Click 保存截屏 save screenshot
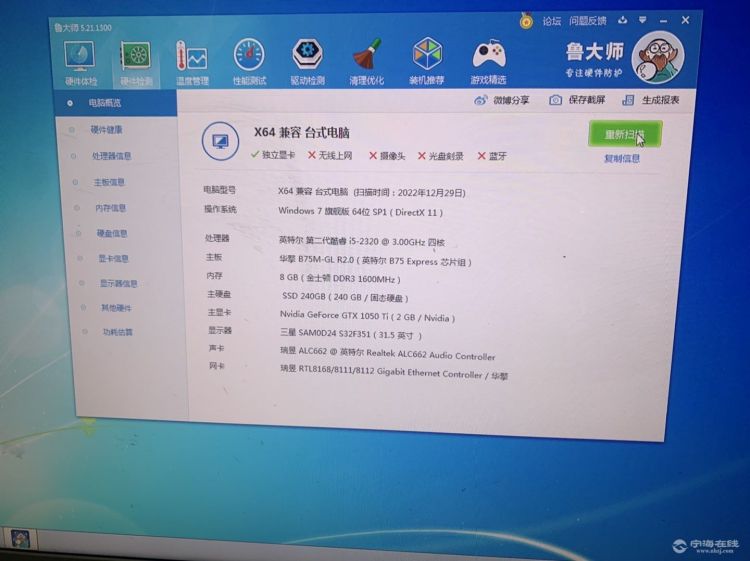This screenshot has width=750, height=561. pos(577,99)
